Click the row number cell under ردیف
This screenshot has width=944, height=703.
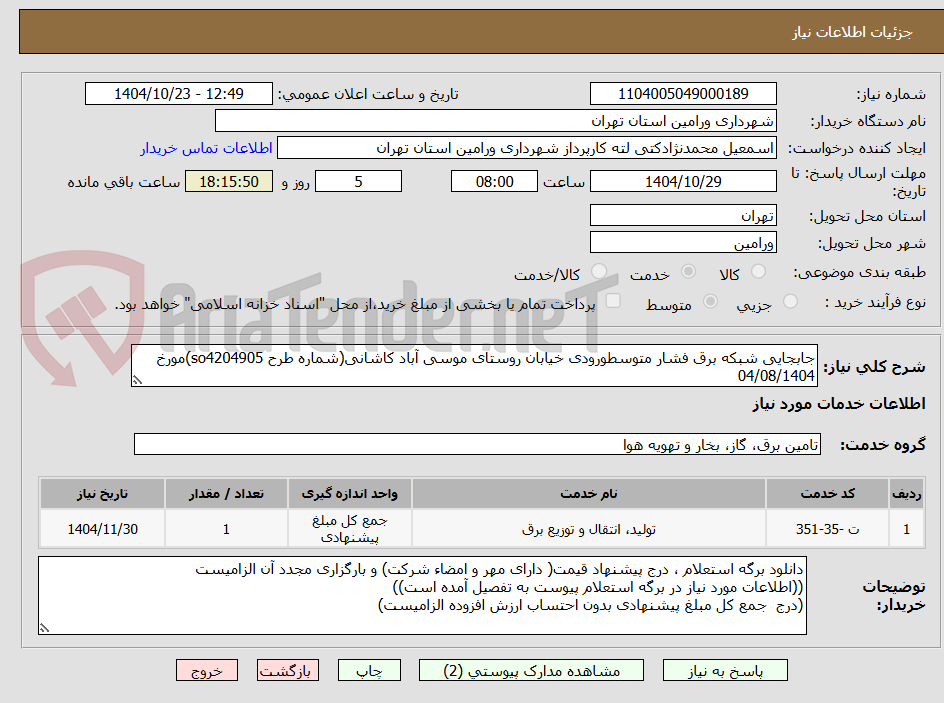907,529
